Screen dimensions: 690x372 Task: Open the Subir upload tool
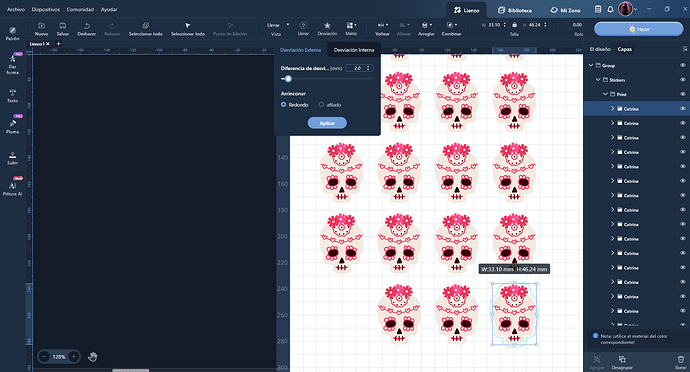pos(12,158)
